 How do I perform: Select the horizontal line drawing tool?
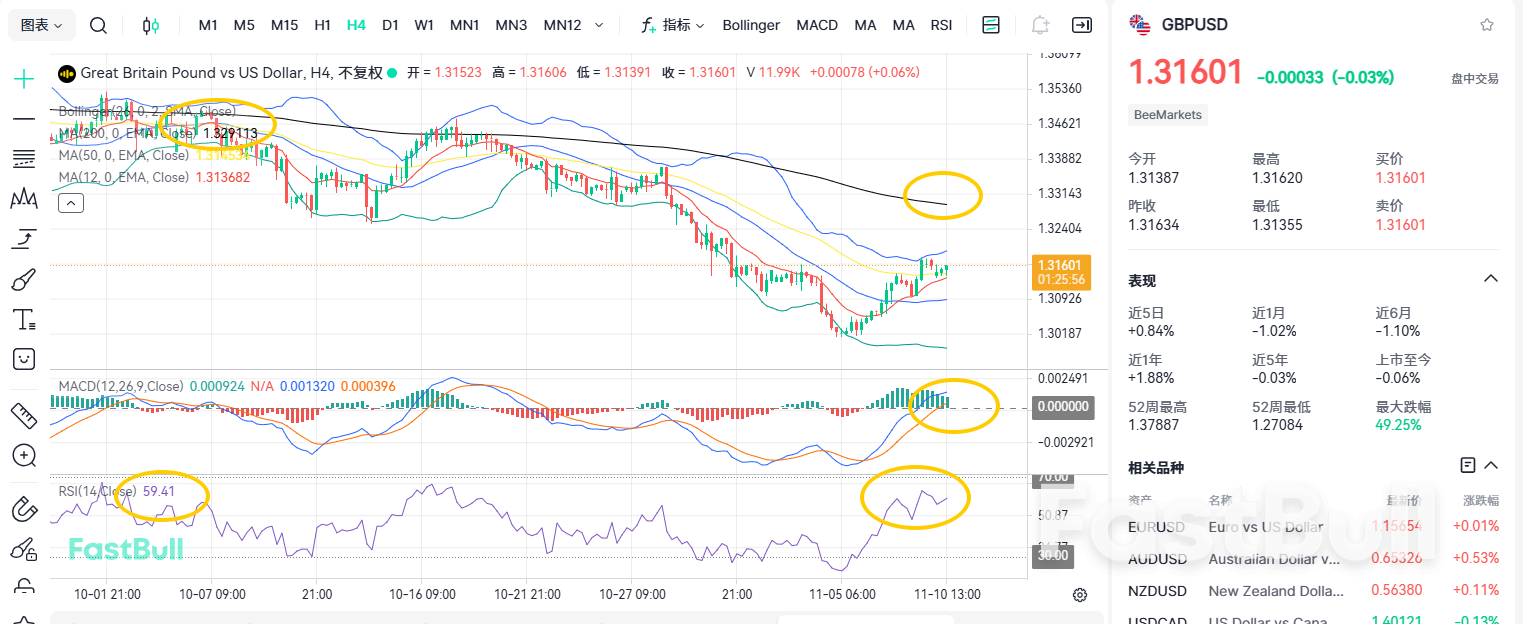click(x=22, y=118)
